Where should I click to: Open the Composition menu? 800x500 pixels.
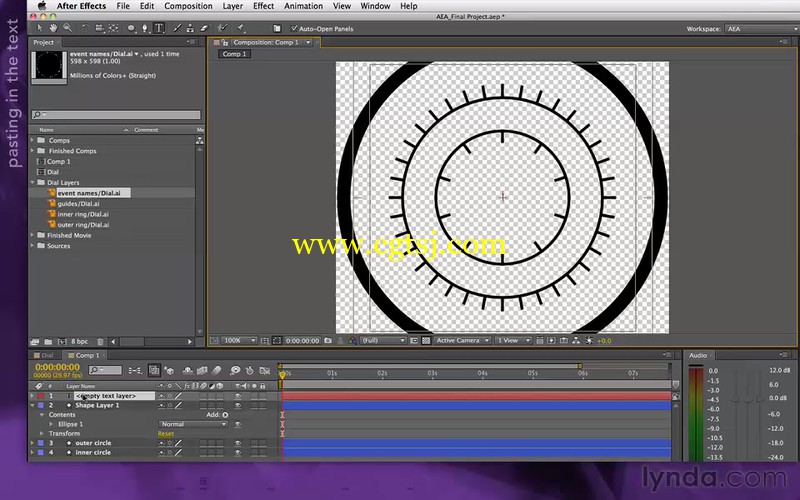tap(188, 6)
